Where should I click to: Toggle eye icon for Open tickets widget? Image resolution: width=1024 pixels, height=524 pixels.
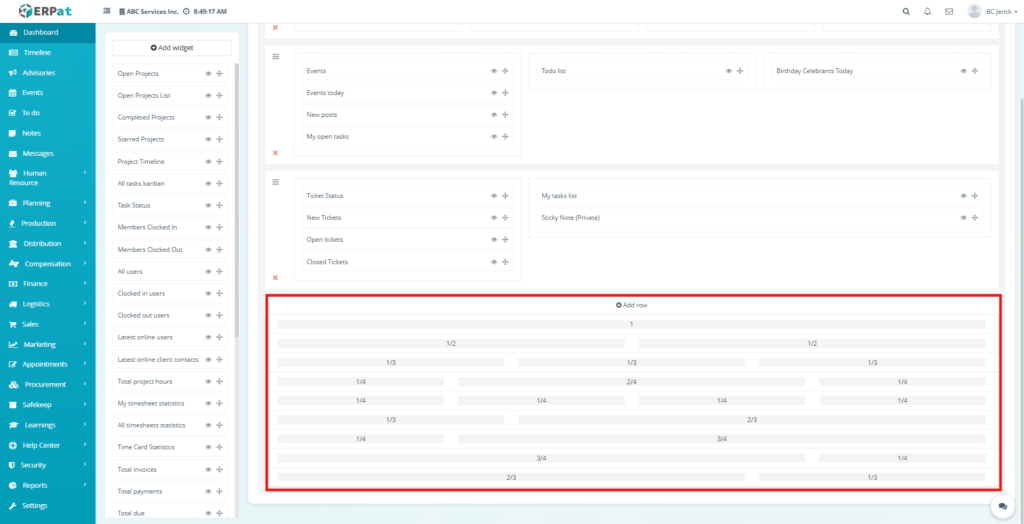tap(494, 239)
